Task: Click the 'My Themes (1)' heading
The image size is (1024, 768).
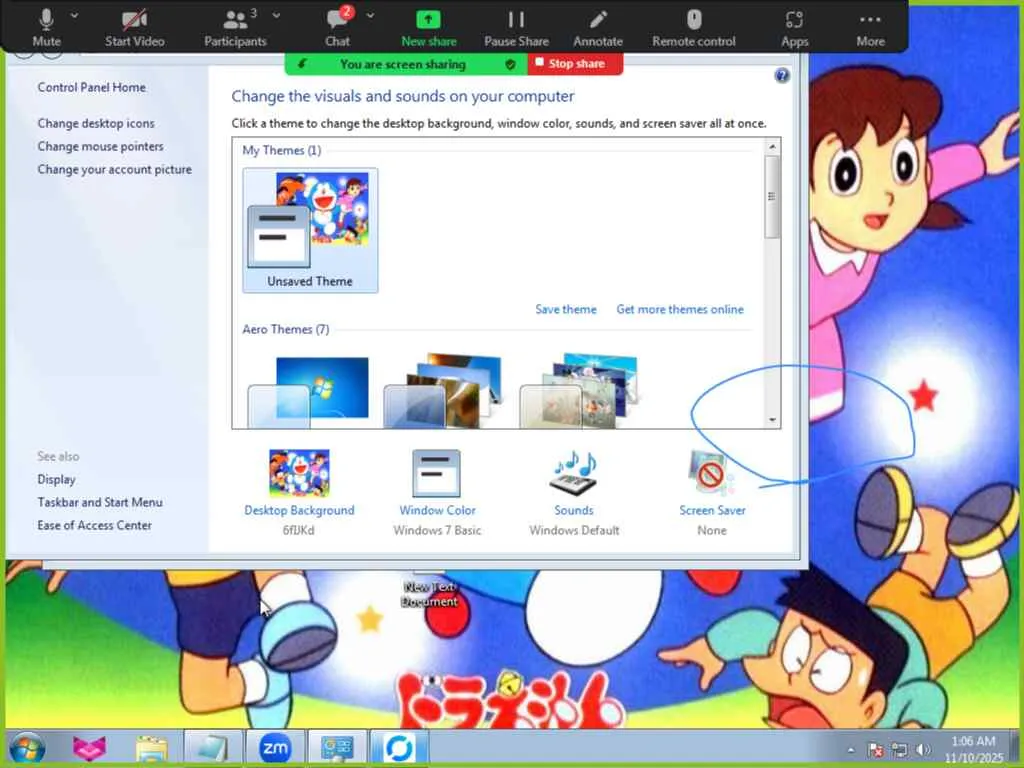Action: tap(281, 150)
